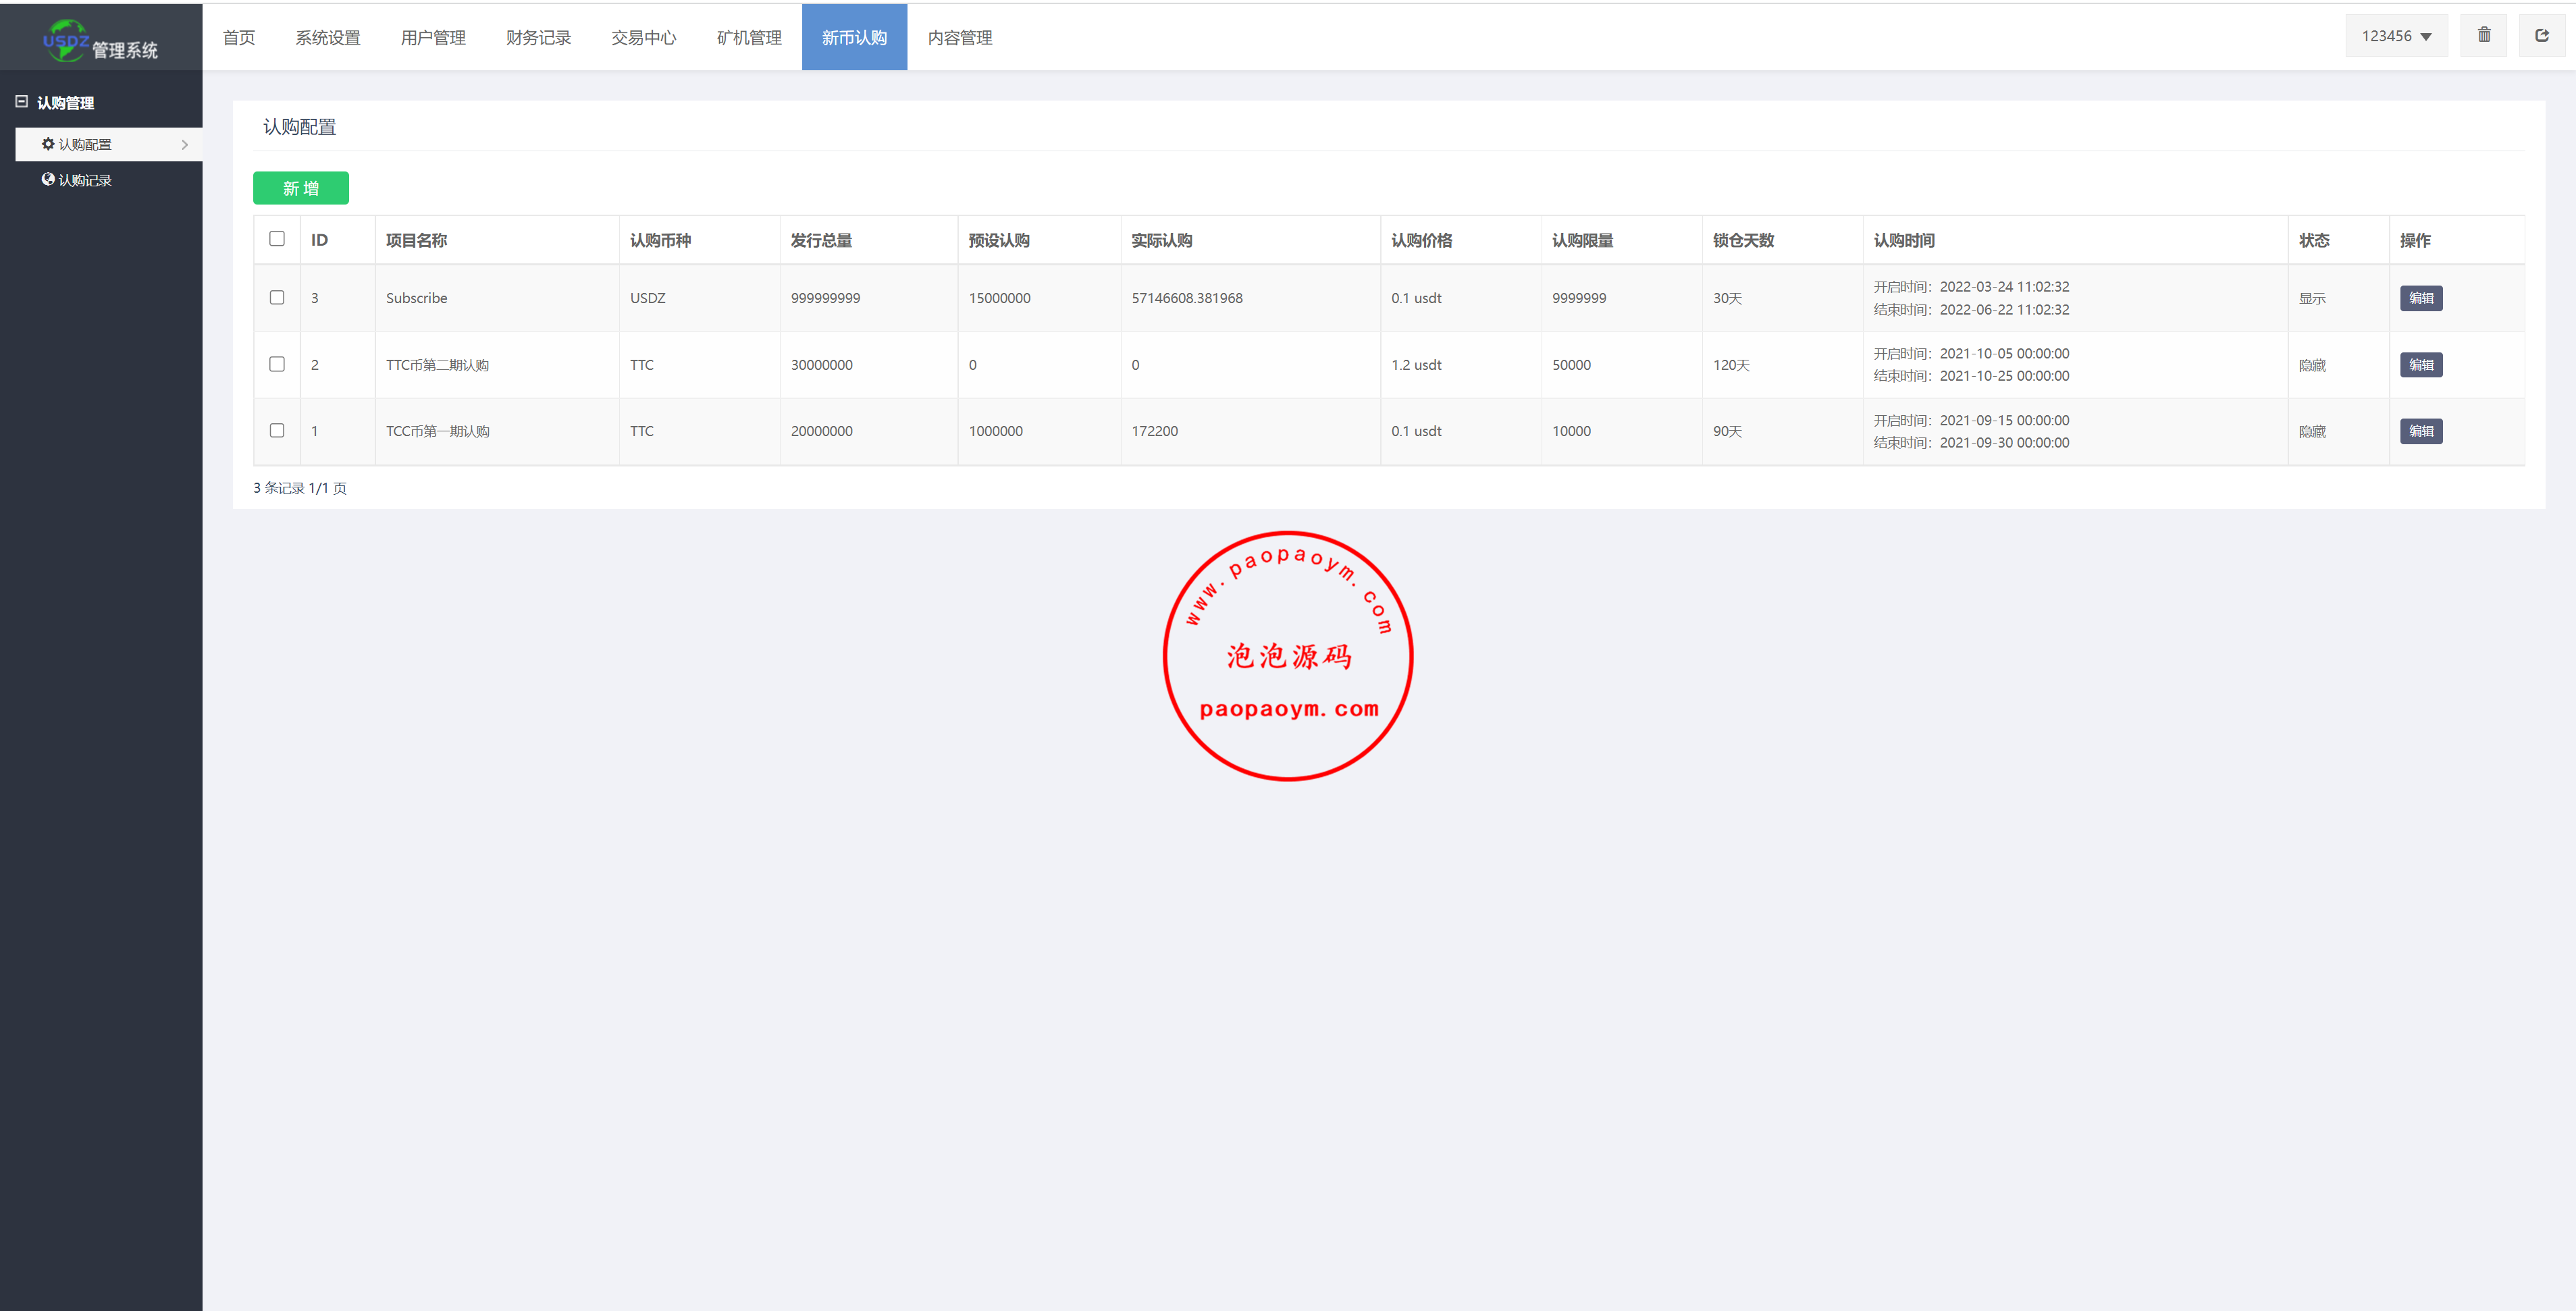Edit the Subscribe project row
2576x1311 pixels.
[x=2420, y=298]
